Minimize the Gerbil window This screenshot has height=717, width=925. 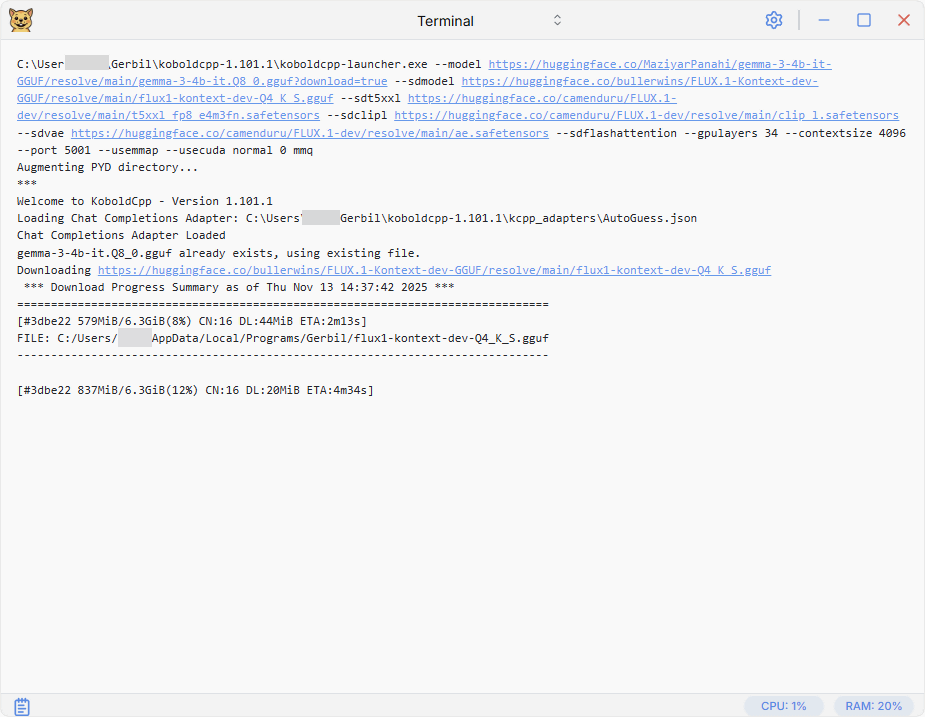coord(824,20)
